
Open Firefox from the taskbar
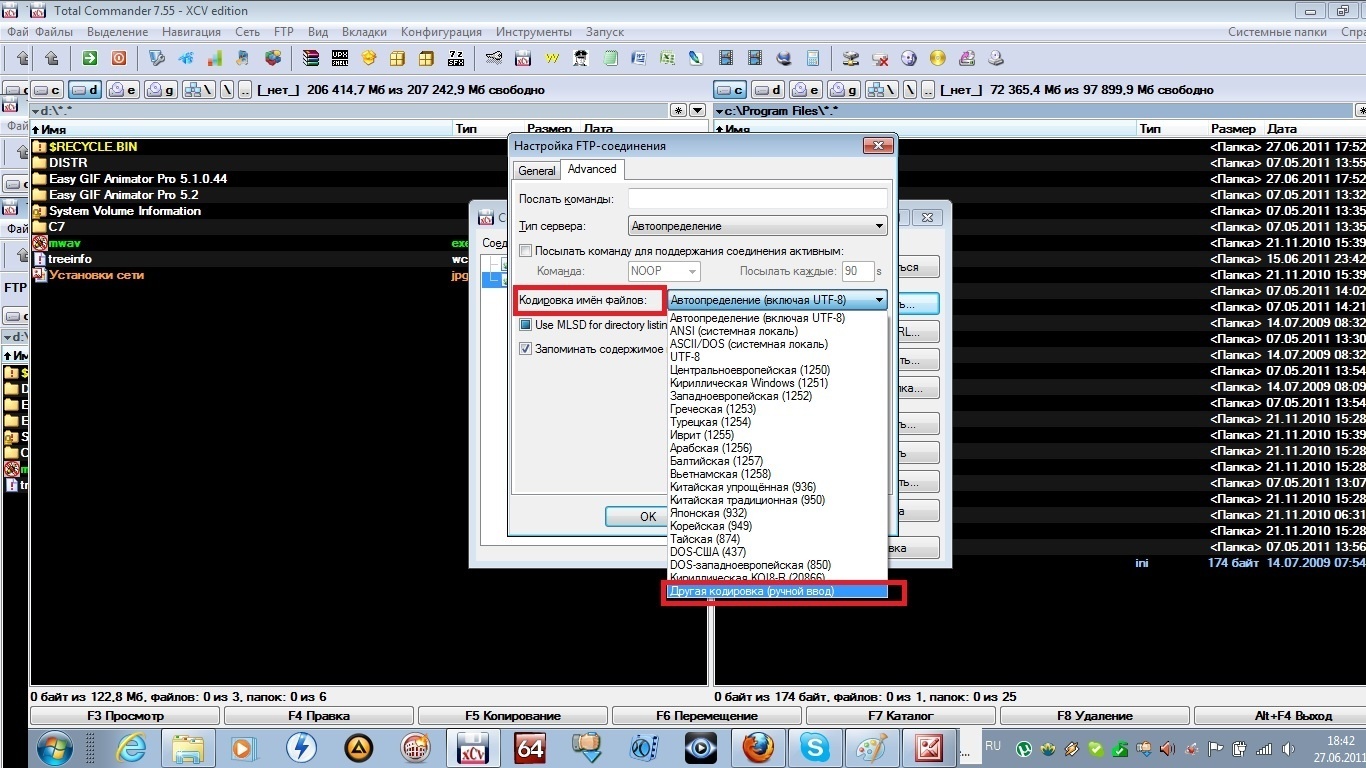(x=758, y=748)
